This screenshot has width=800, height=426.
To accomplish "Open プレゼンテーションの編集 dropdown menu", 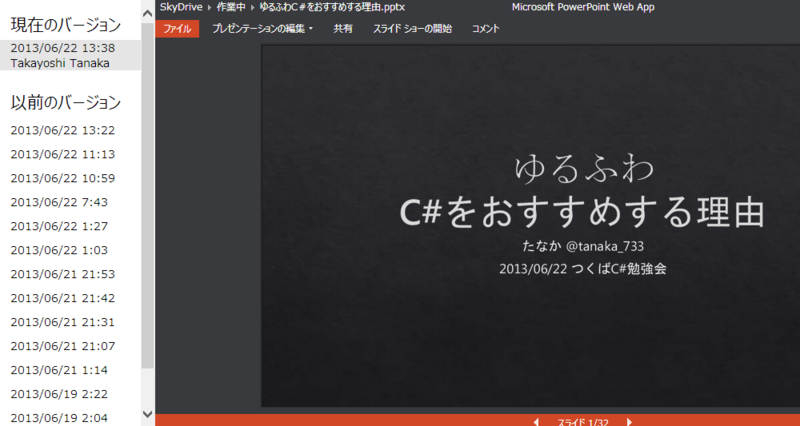I will point(262,29).
